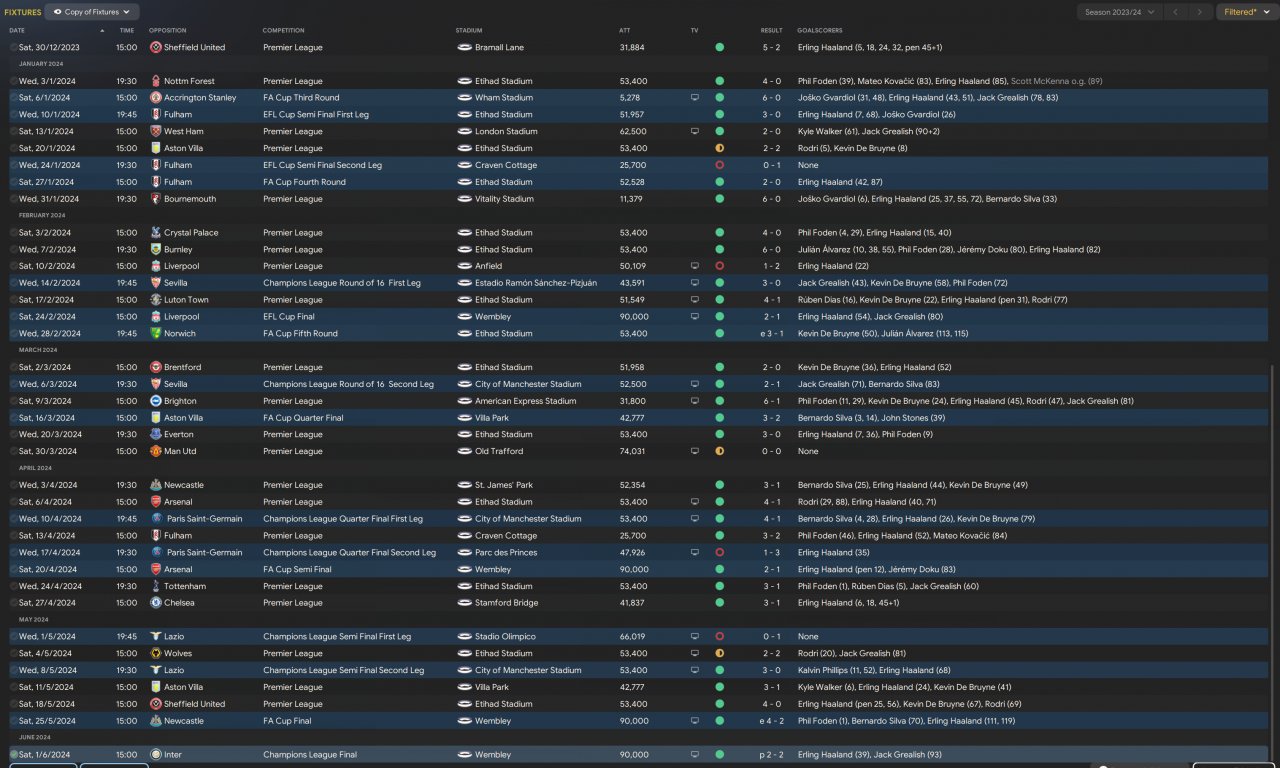Image resolution: width=1280 pixels, height=768 pixels.
Task: Sort by the Goalscorers column header
Action: pos(821,30)
